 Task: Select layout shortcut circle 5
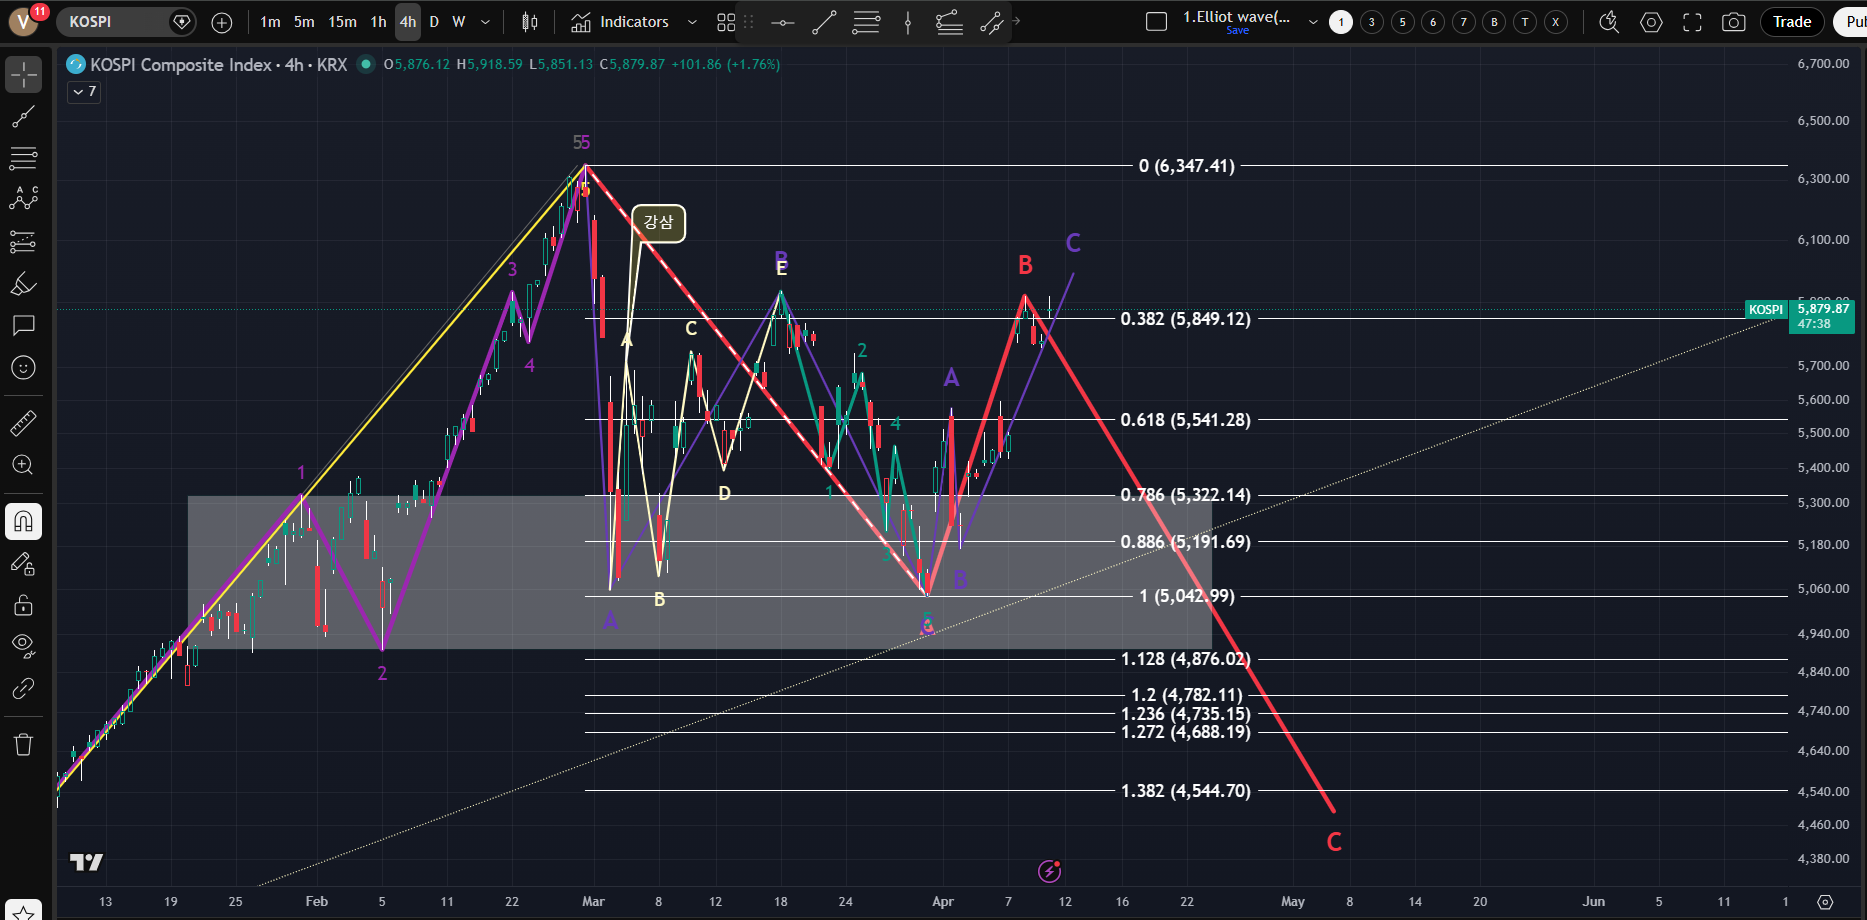(x=1403, y=22)
